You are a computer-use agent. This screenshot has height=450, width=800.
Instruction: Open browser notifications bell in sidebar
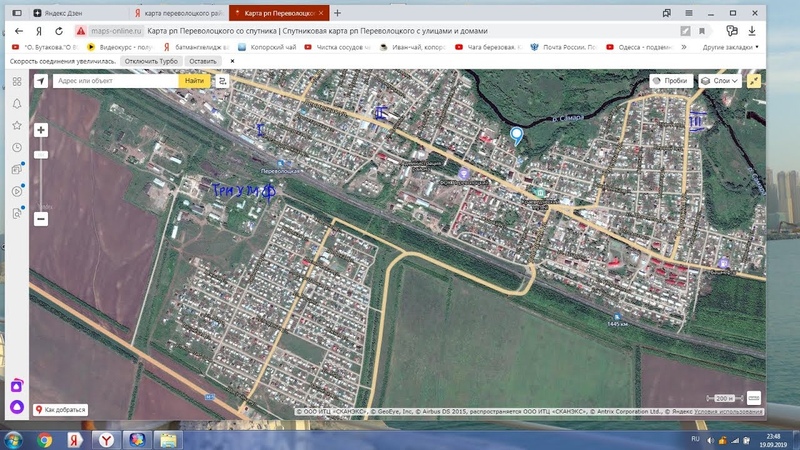[x=16, y=103]
